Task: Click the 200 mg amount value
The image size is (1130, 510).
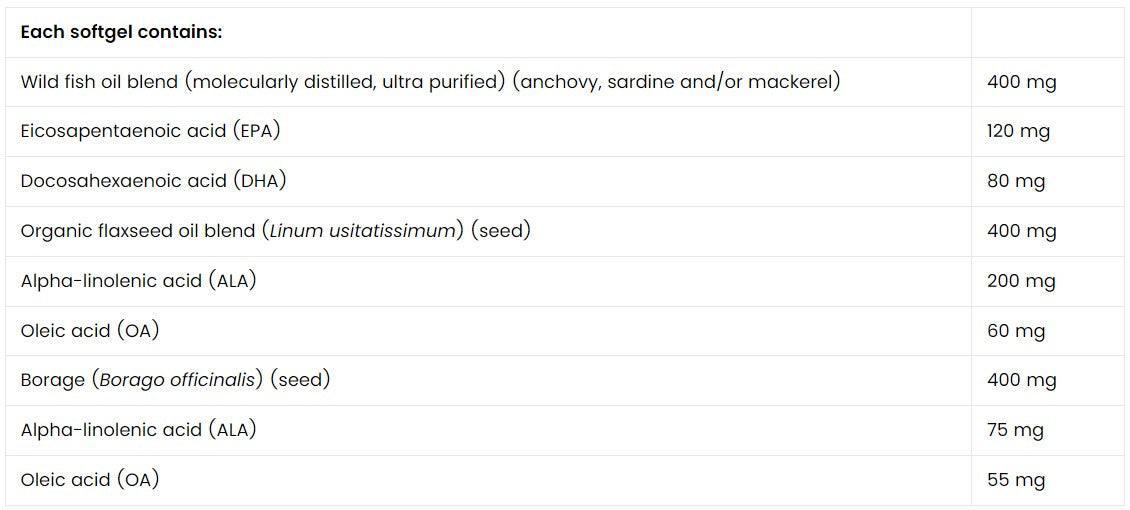Action: 1021,281
